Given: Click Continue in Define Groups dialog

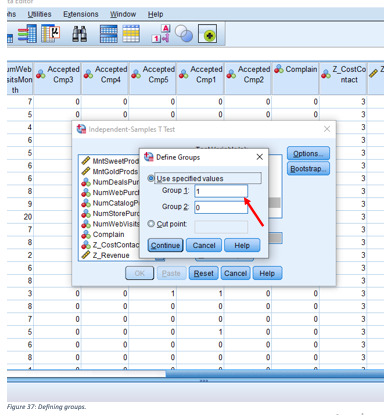Looking at the screenshot, I should pyautogui.click(x=165, y=245).
